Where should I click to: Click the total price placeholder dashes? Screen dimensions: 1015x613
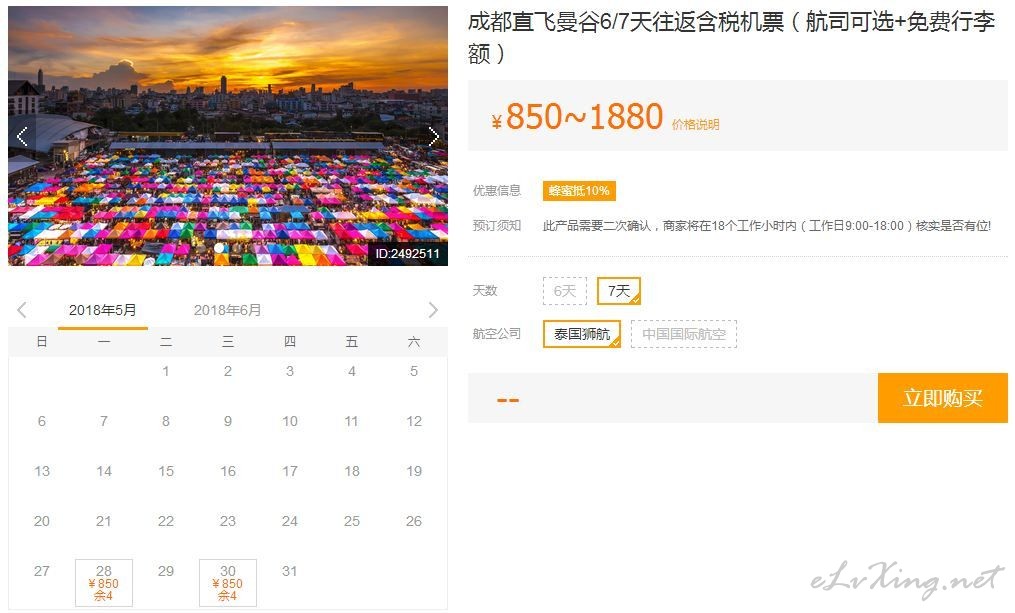click(x=508, y=401)
